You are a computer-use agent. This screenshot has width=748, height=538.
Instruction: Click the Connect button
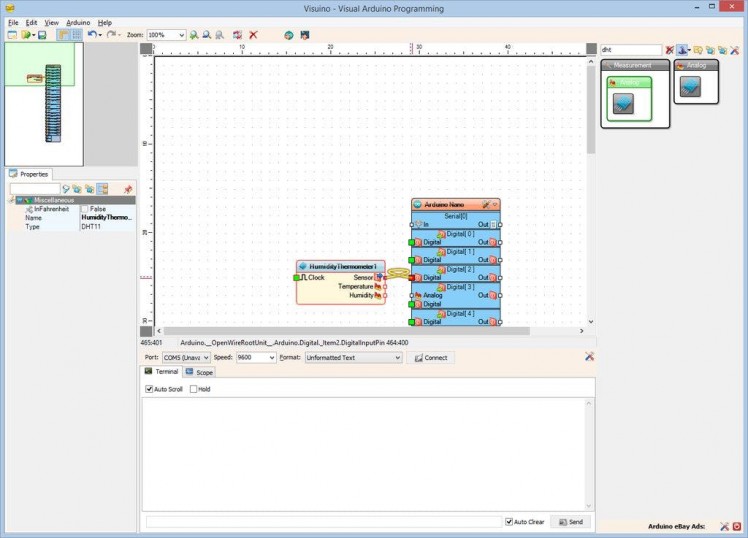[431, 357]
